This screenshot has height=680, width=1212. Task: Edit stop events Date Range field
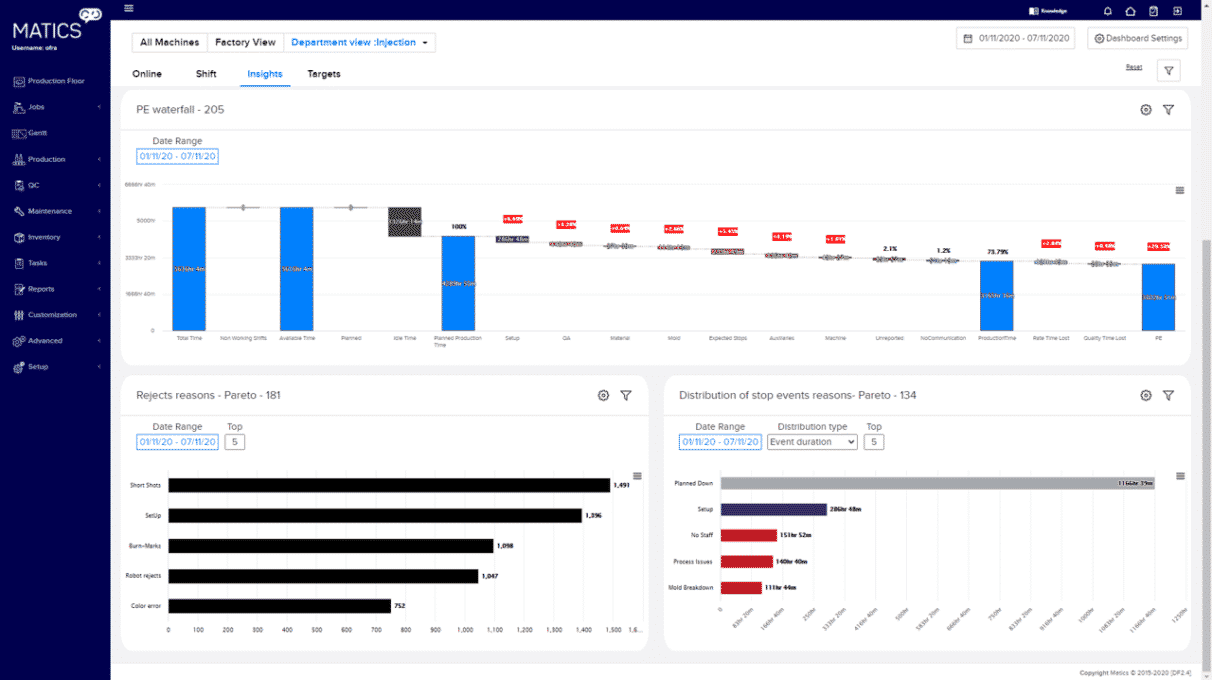click(x=720, y=441)
